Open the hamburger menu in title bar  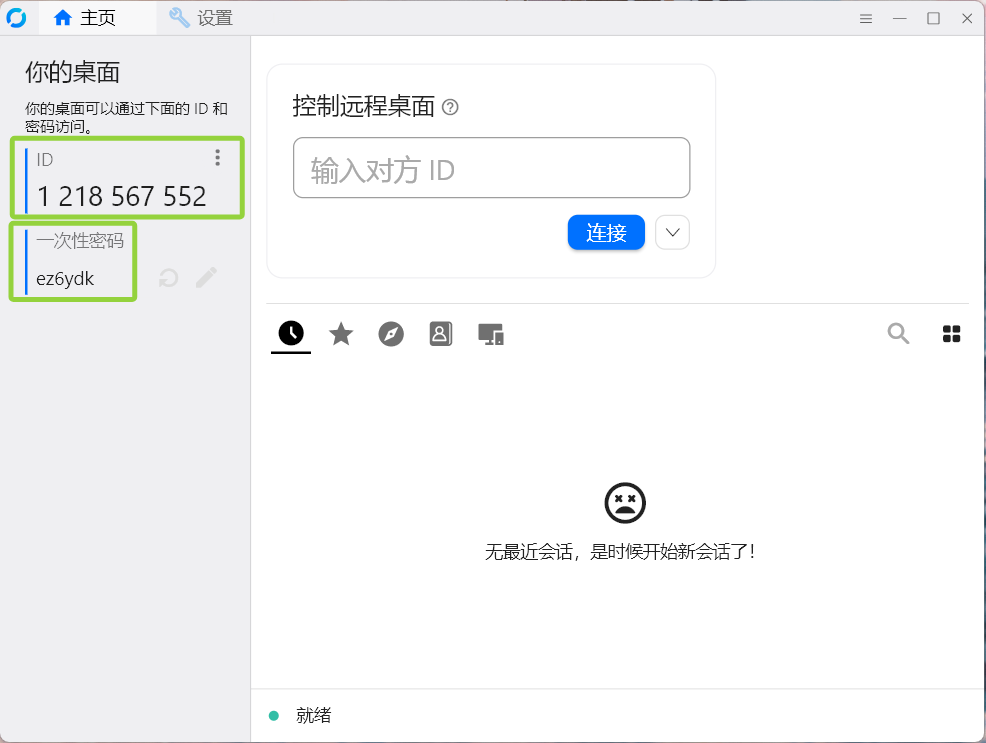pyautogui.click(x=866, y=18)
